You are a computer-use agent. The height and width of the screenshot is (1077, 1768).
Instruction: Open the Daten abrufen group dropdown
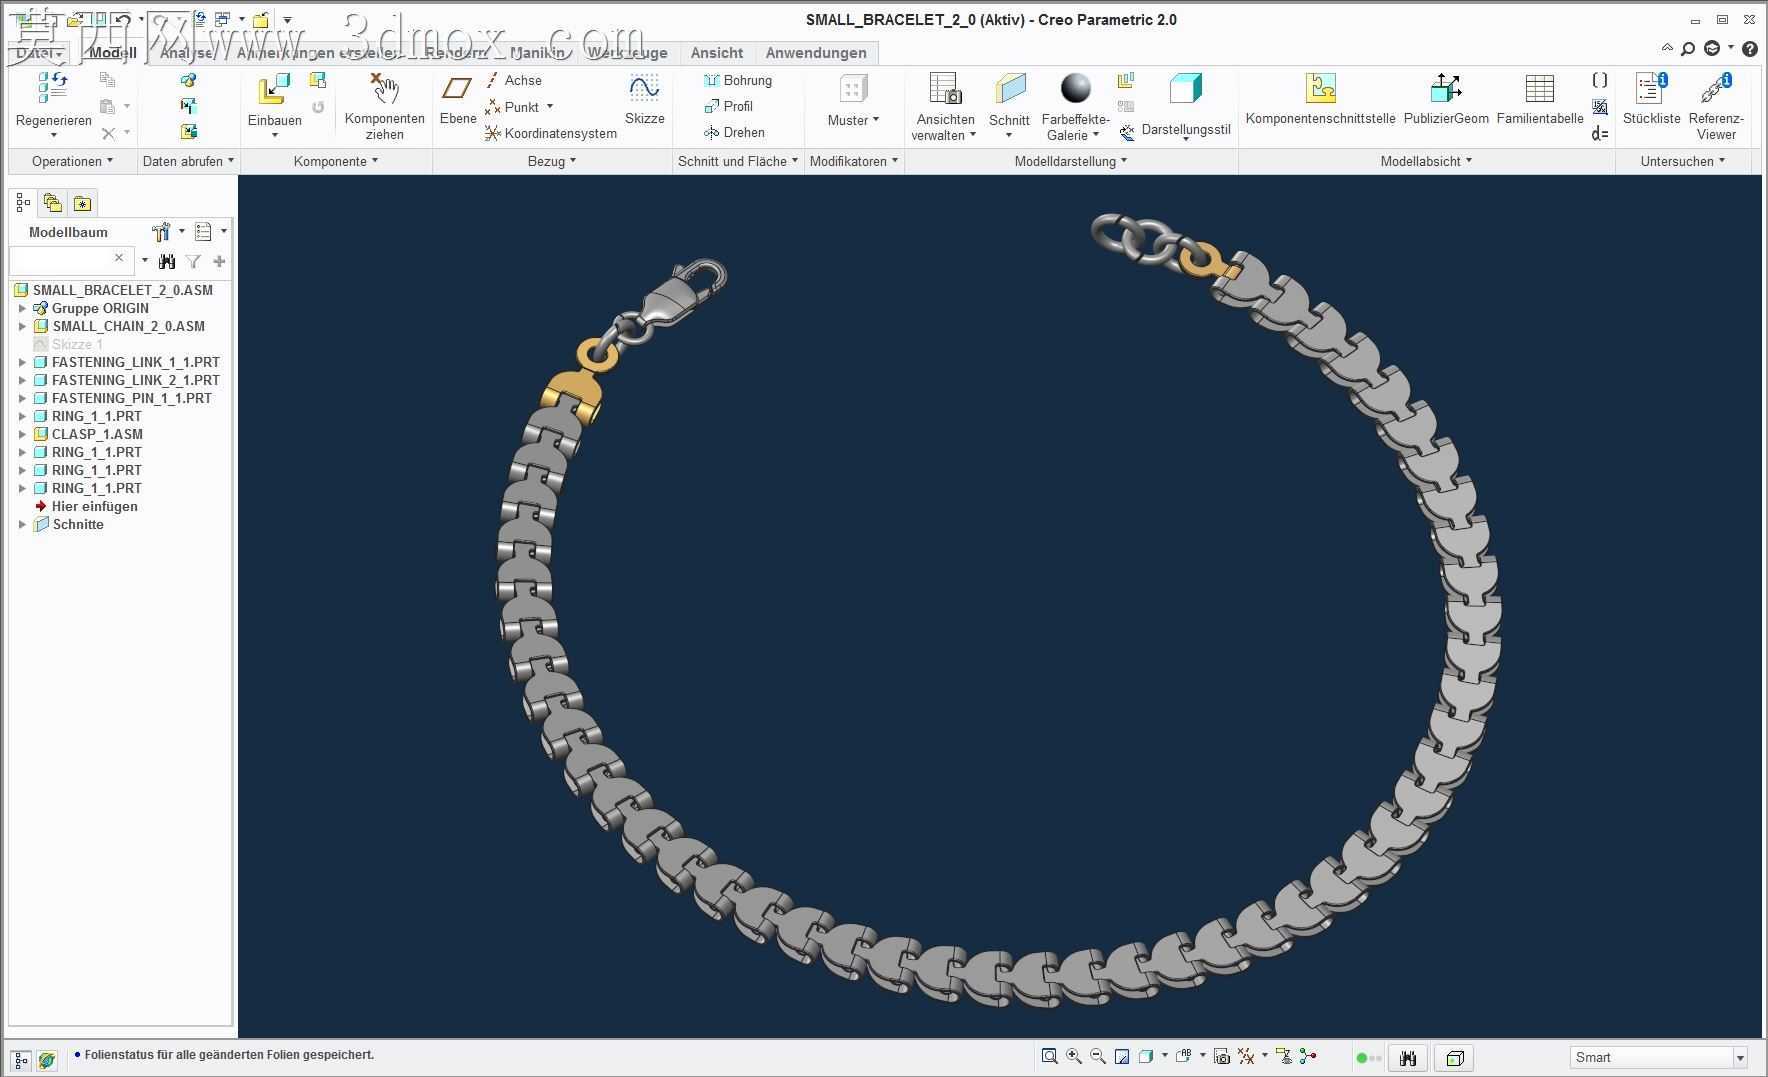pyautogui.click(x=188, y=161)
